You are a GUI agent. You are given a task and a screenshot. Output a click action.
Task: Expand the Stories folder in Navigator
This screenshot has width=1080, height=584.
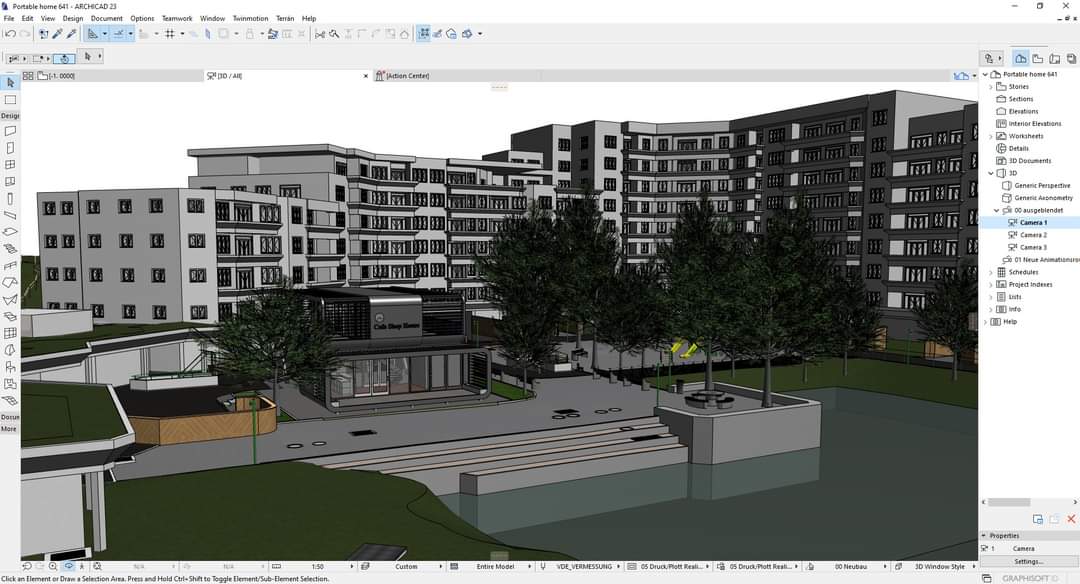[x=991, y=87]
